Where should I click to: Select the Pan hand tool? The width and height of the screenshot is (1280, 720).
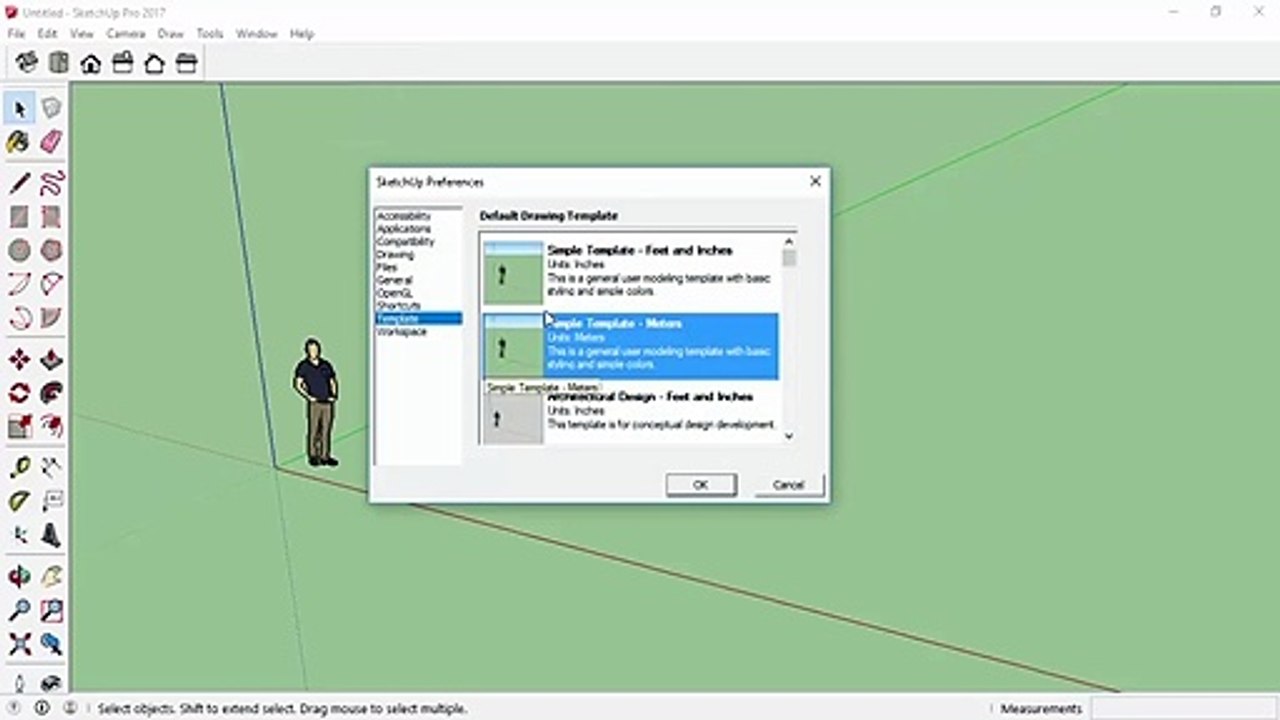click(x=51, y=577)
